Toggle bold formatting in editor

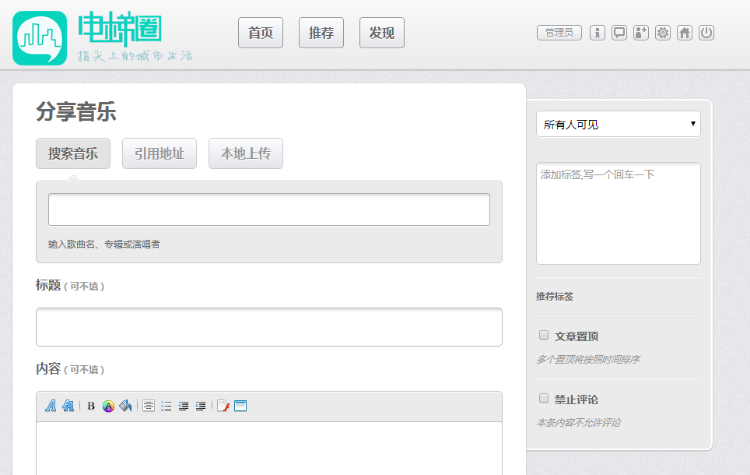tap(91, 406)
